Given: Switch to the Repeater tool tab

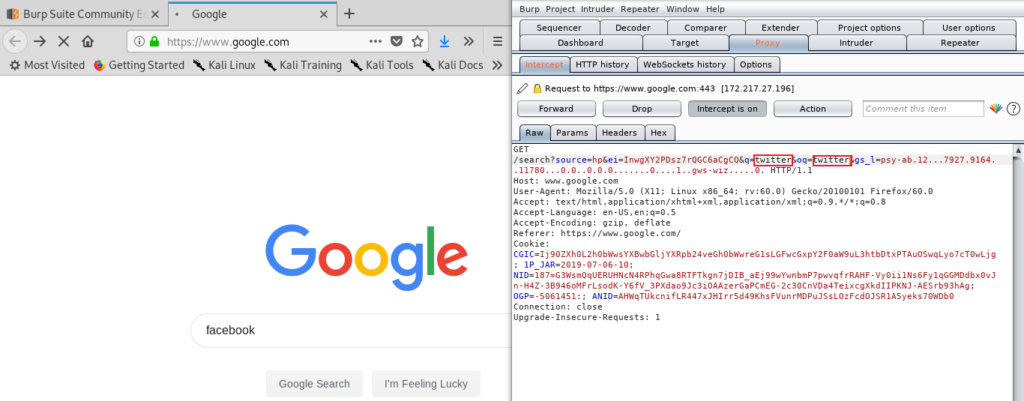Looking at the screenshot, I should [x=959, y=43].
